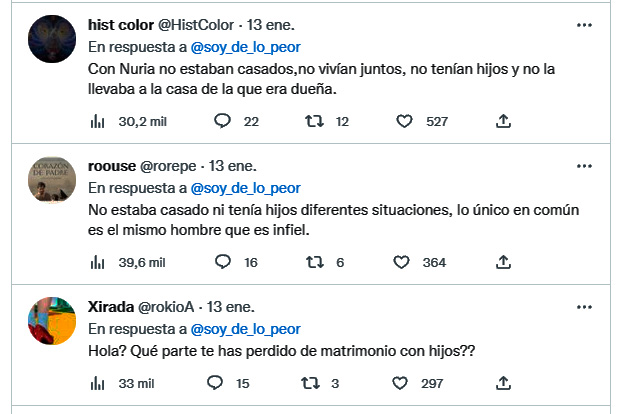628x414 pixels.
Task: Open @soy_de_lo_peor link in roouse's reply
Action: coord(246,187)
